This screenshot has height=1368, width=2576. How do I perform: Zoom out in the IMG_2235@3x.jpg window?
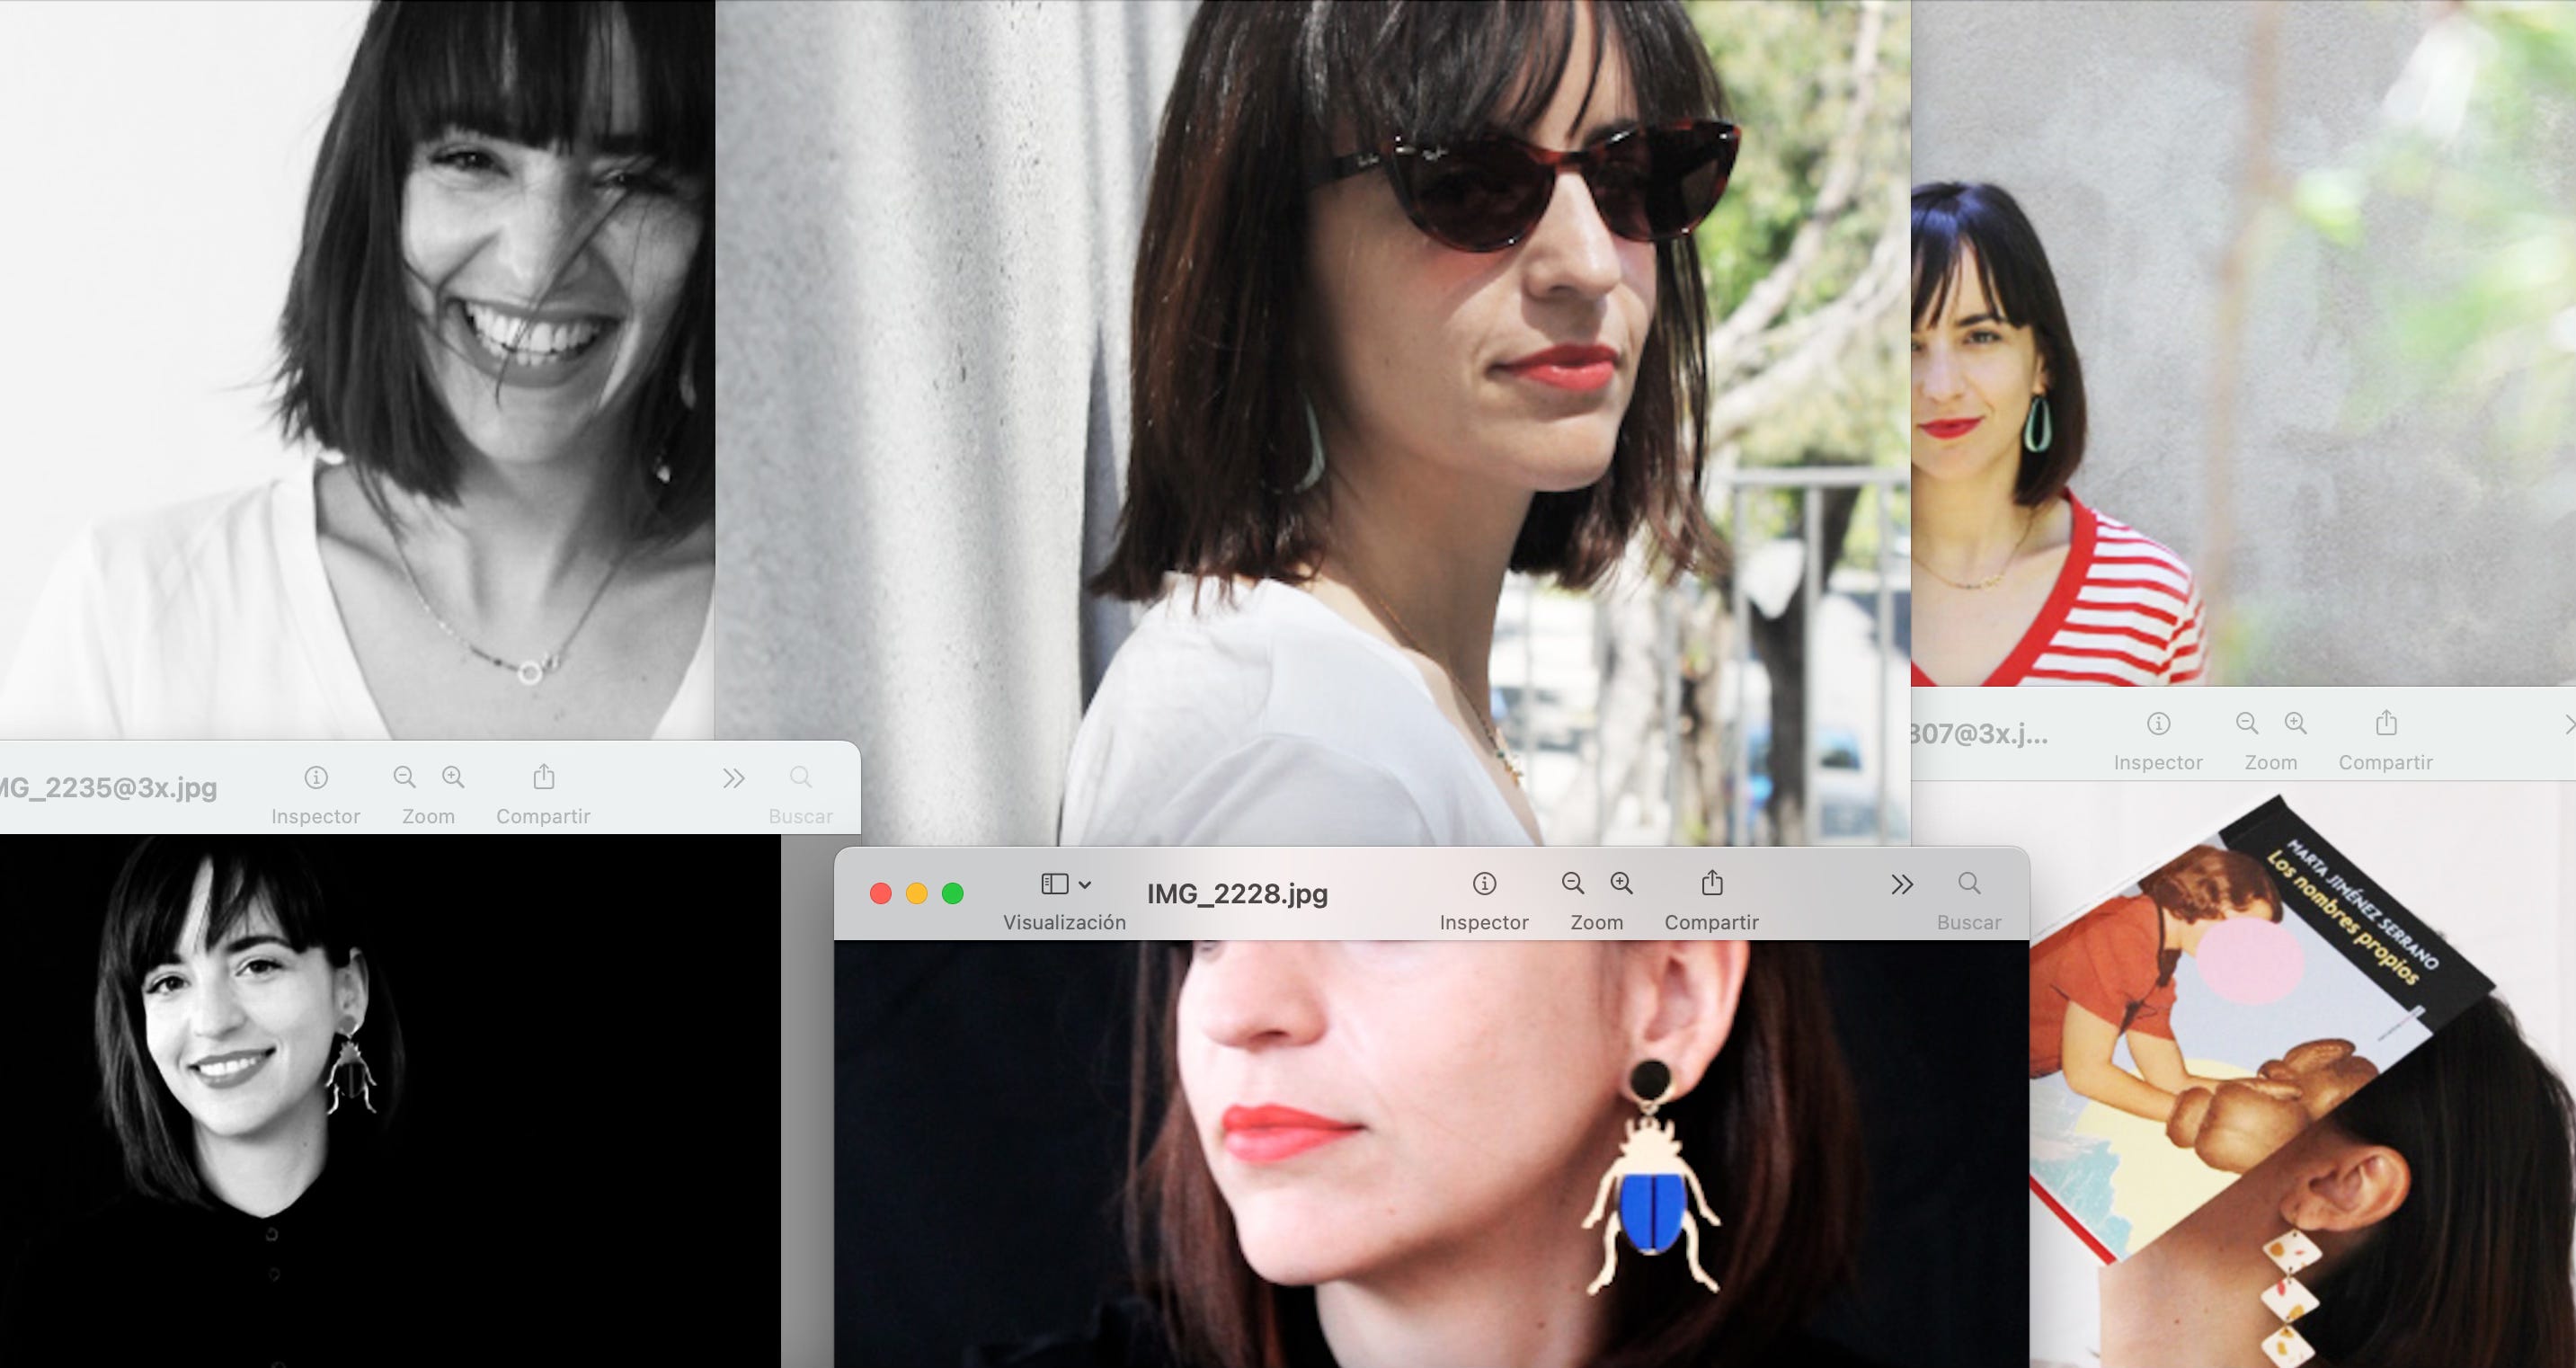(x=404, y=778)
